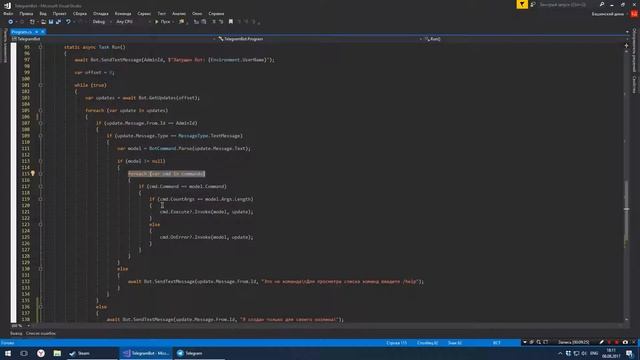Collapse the while (true) block

(x=40, y=85)
